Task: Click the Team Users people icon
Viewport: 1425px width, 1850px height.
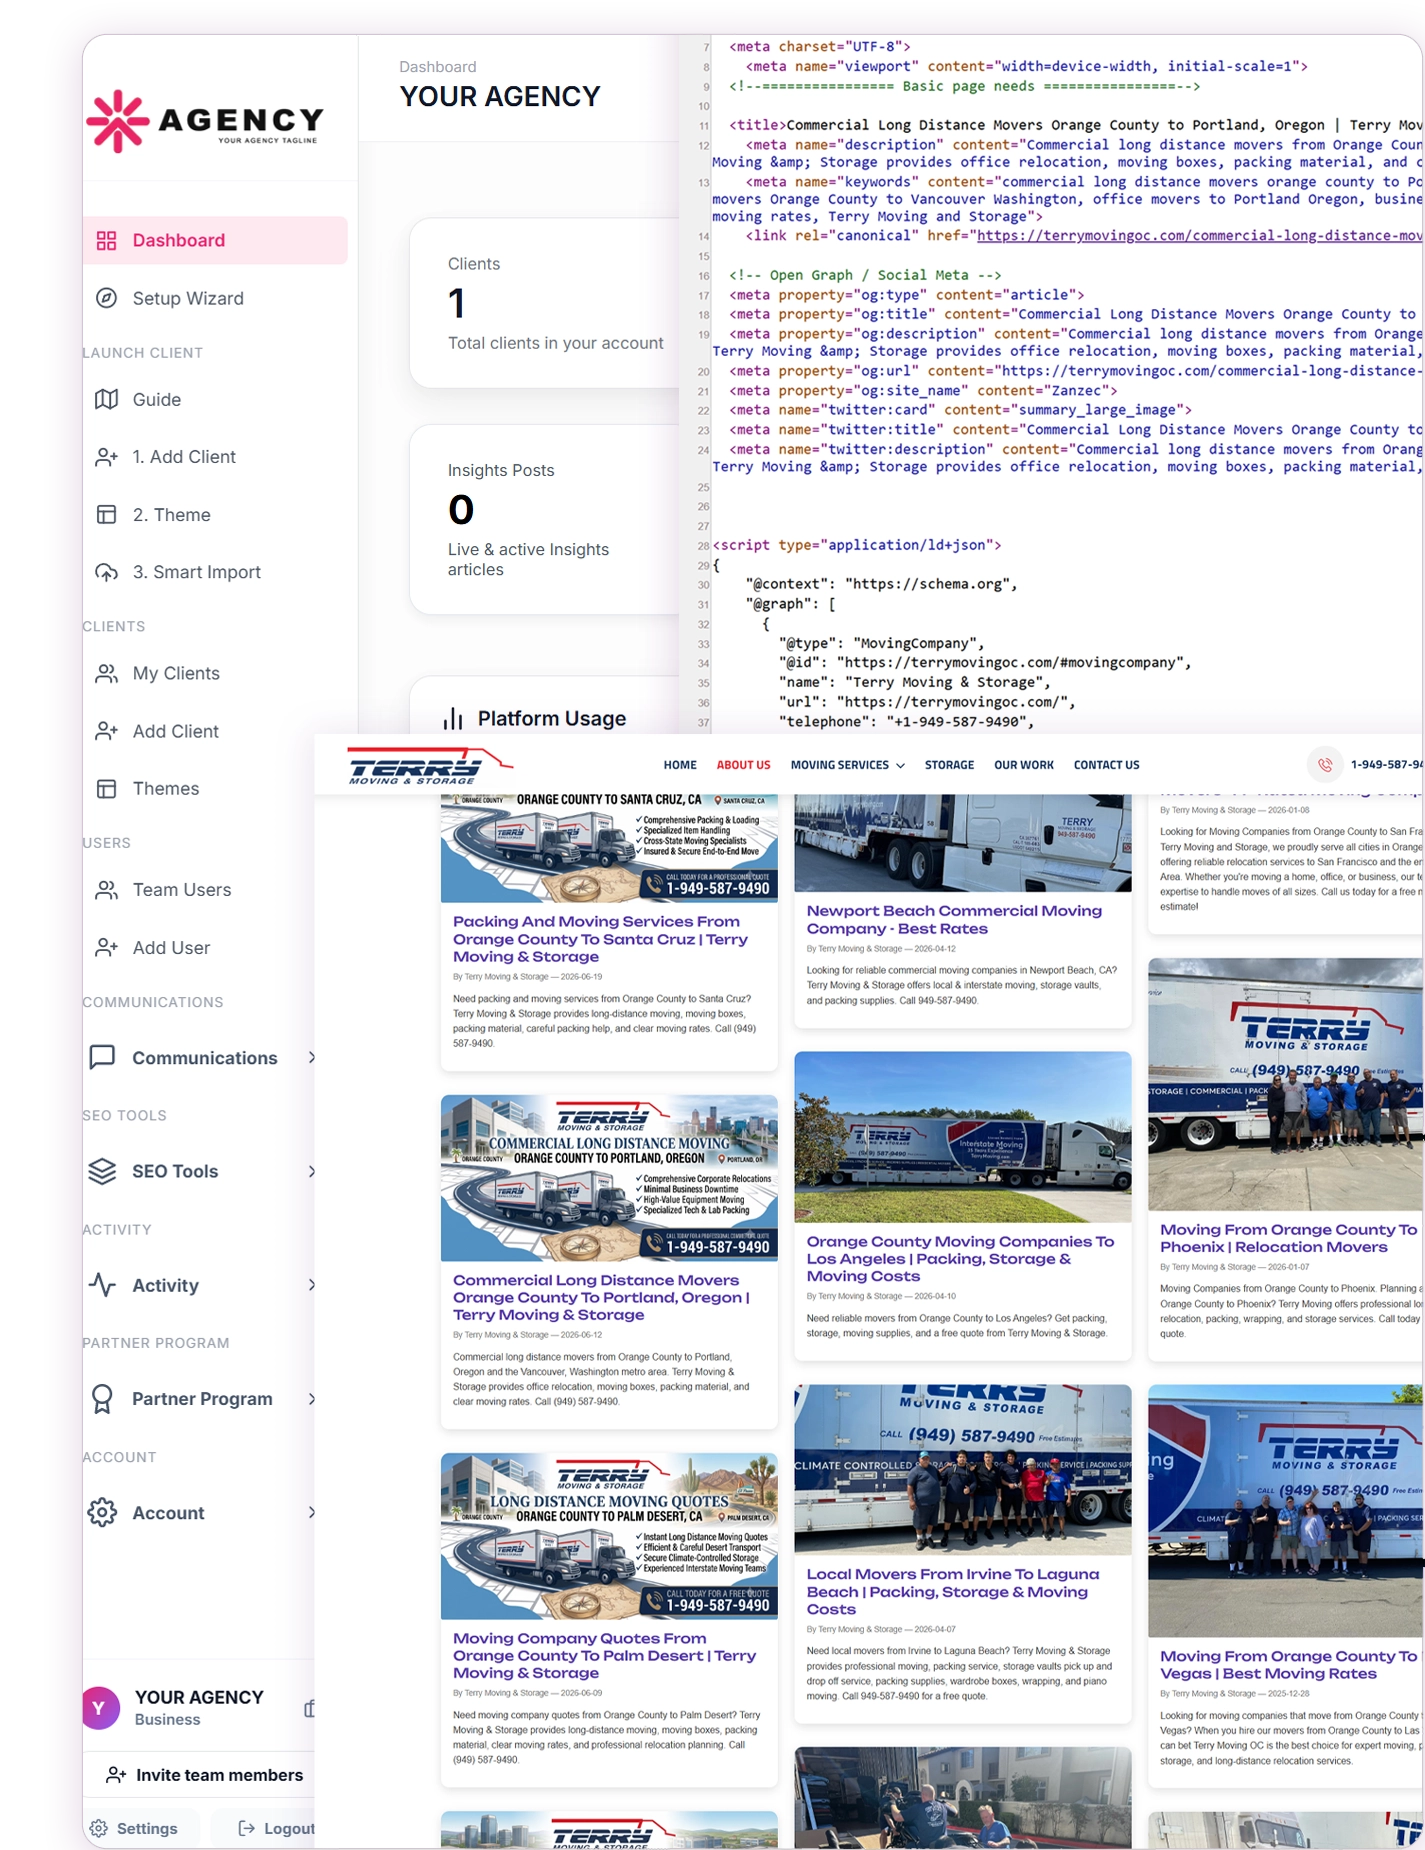Action: coord(106,890)
